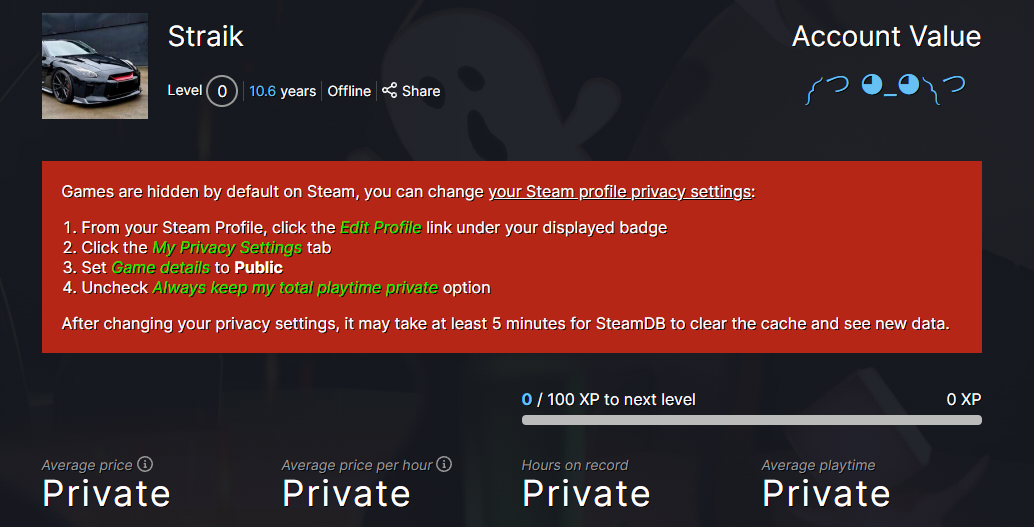Click the Hours on record Private value
1034x527 pixels.
coord(586,493)
